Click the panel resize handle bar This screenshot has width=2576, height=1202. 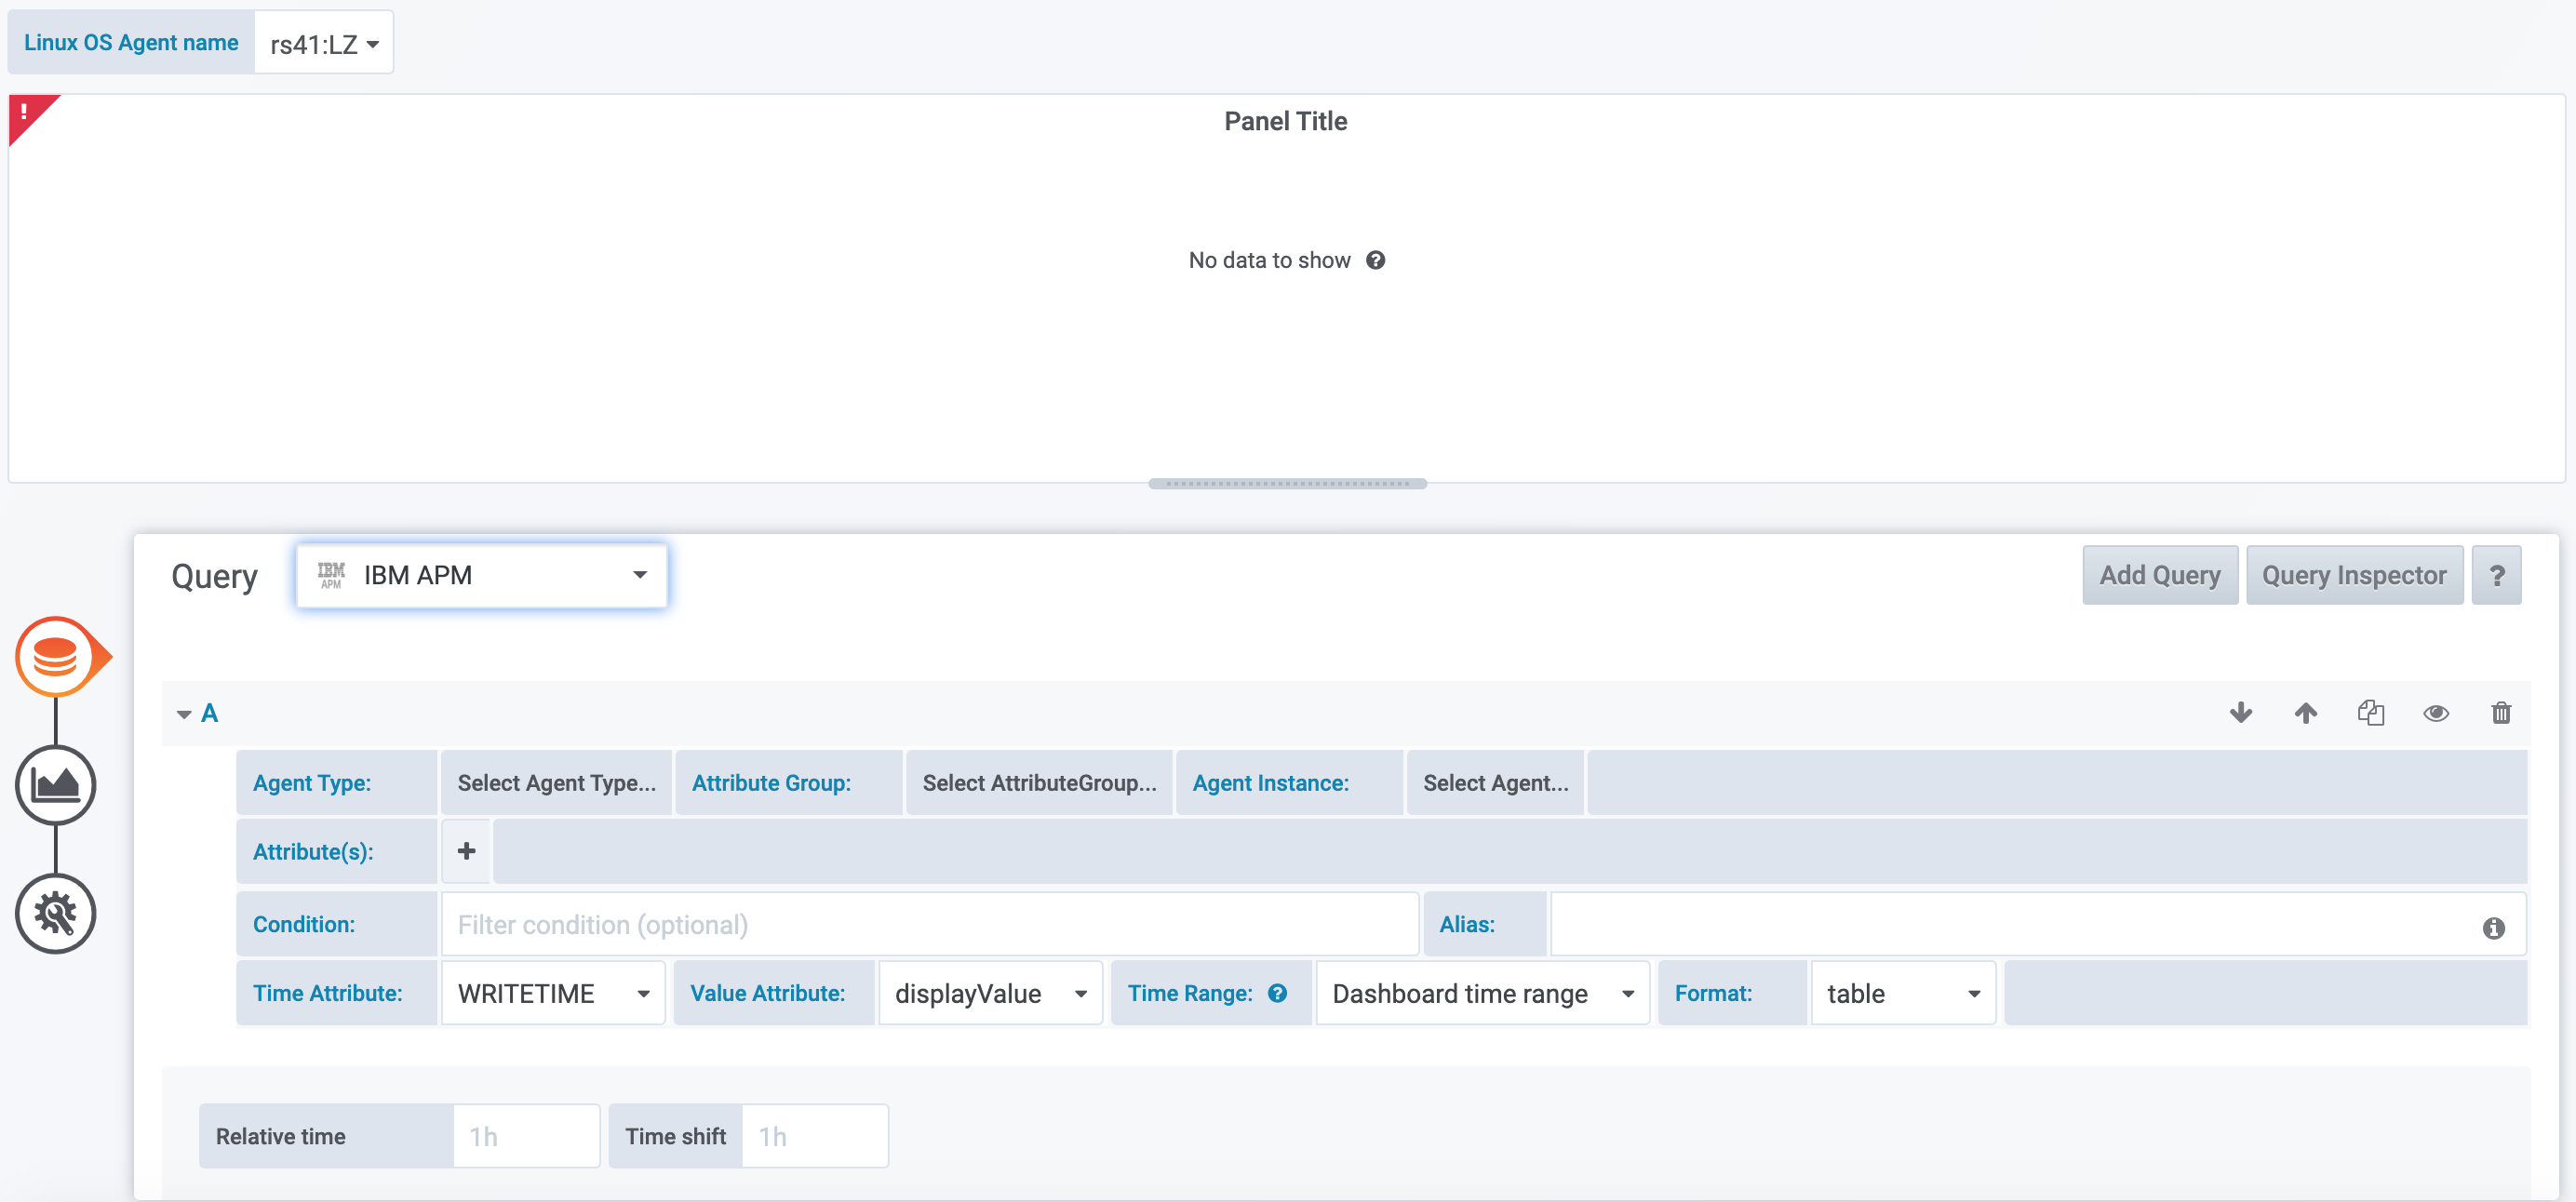click(x=1287, y=484)
